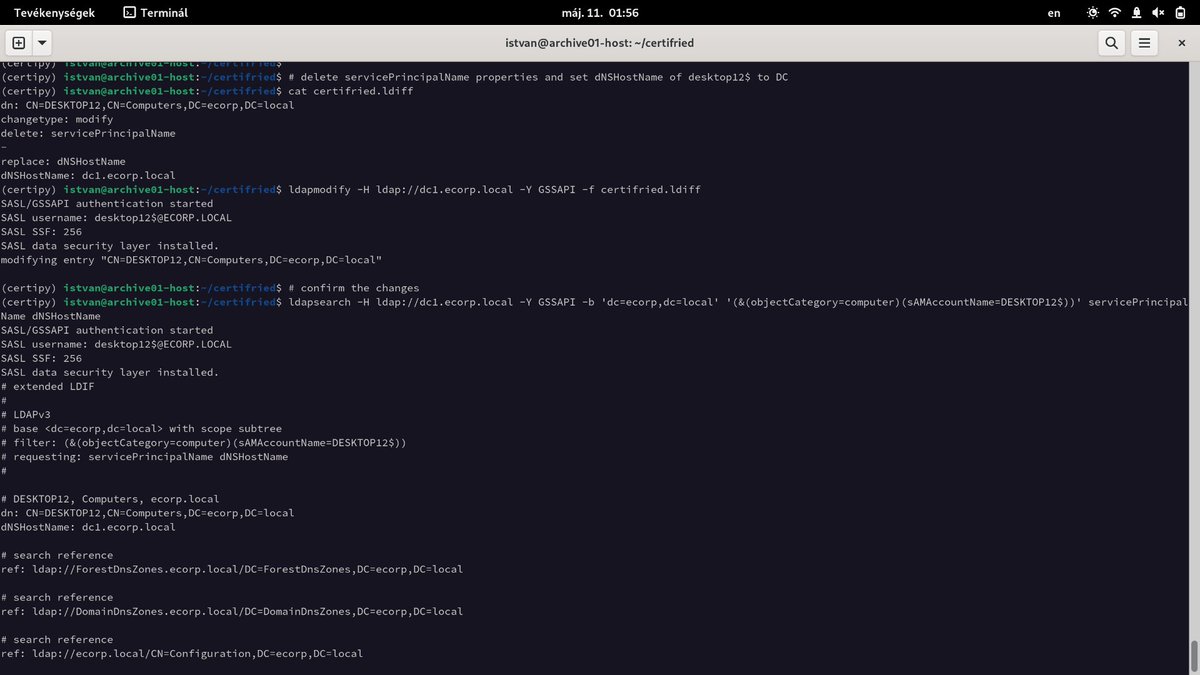Click the 'modifying entry' output line
The width and height of the screenshot is (1200, 675).
pos(191,259)
